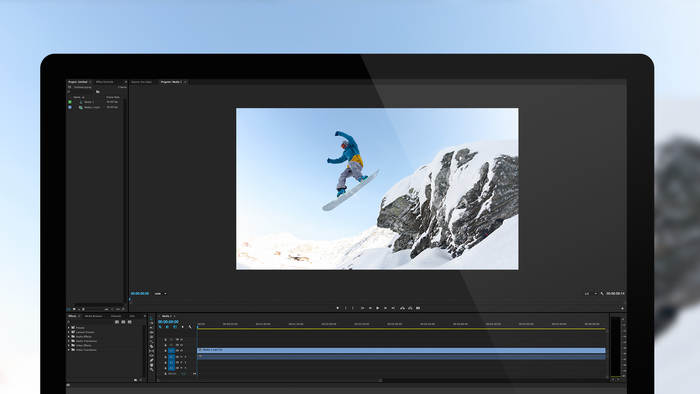Switch to the Source monitor tab
The width and height of the screenshot is (700, 394).
(142, 82)
